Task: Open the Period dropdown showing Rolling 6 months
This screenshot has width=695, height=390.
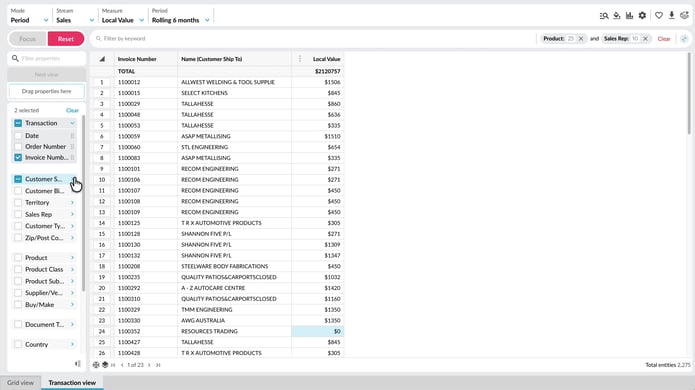Action: click(x=181, y=16)
